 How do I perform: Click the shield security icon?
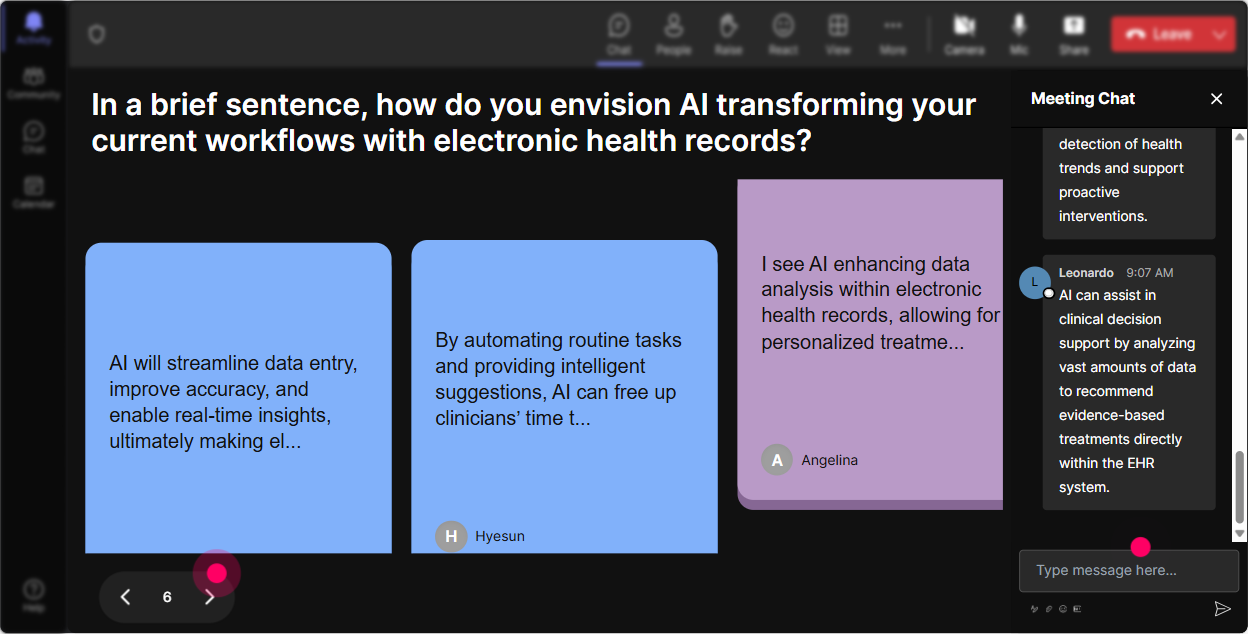pos(97,35)
